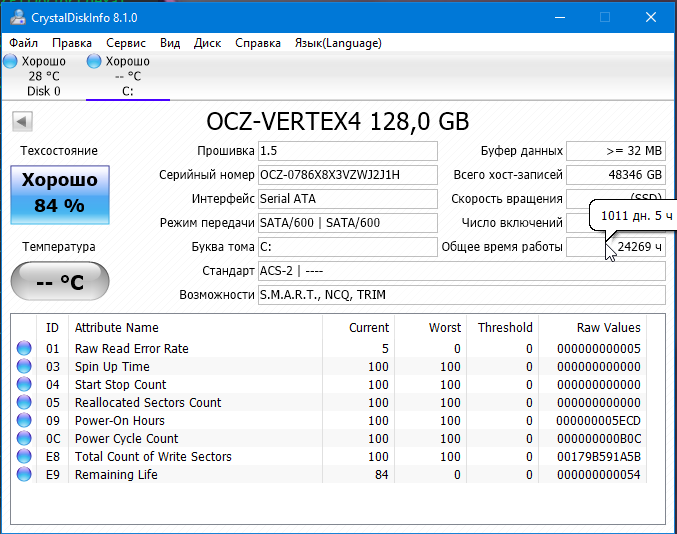
Task: Open the Сервис menu
Action: point(126,43)
